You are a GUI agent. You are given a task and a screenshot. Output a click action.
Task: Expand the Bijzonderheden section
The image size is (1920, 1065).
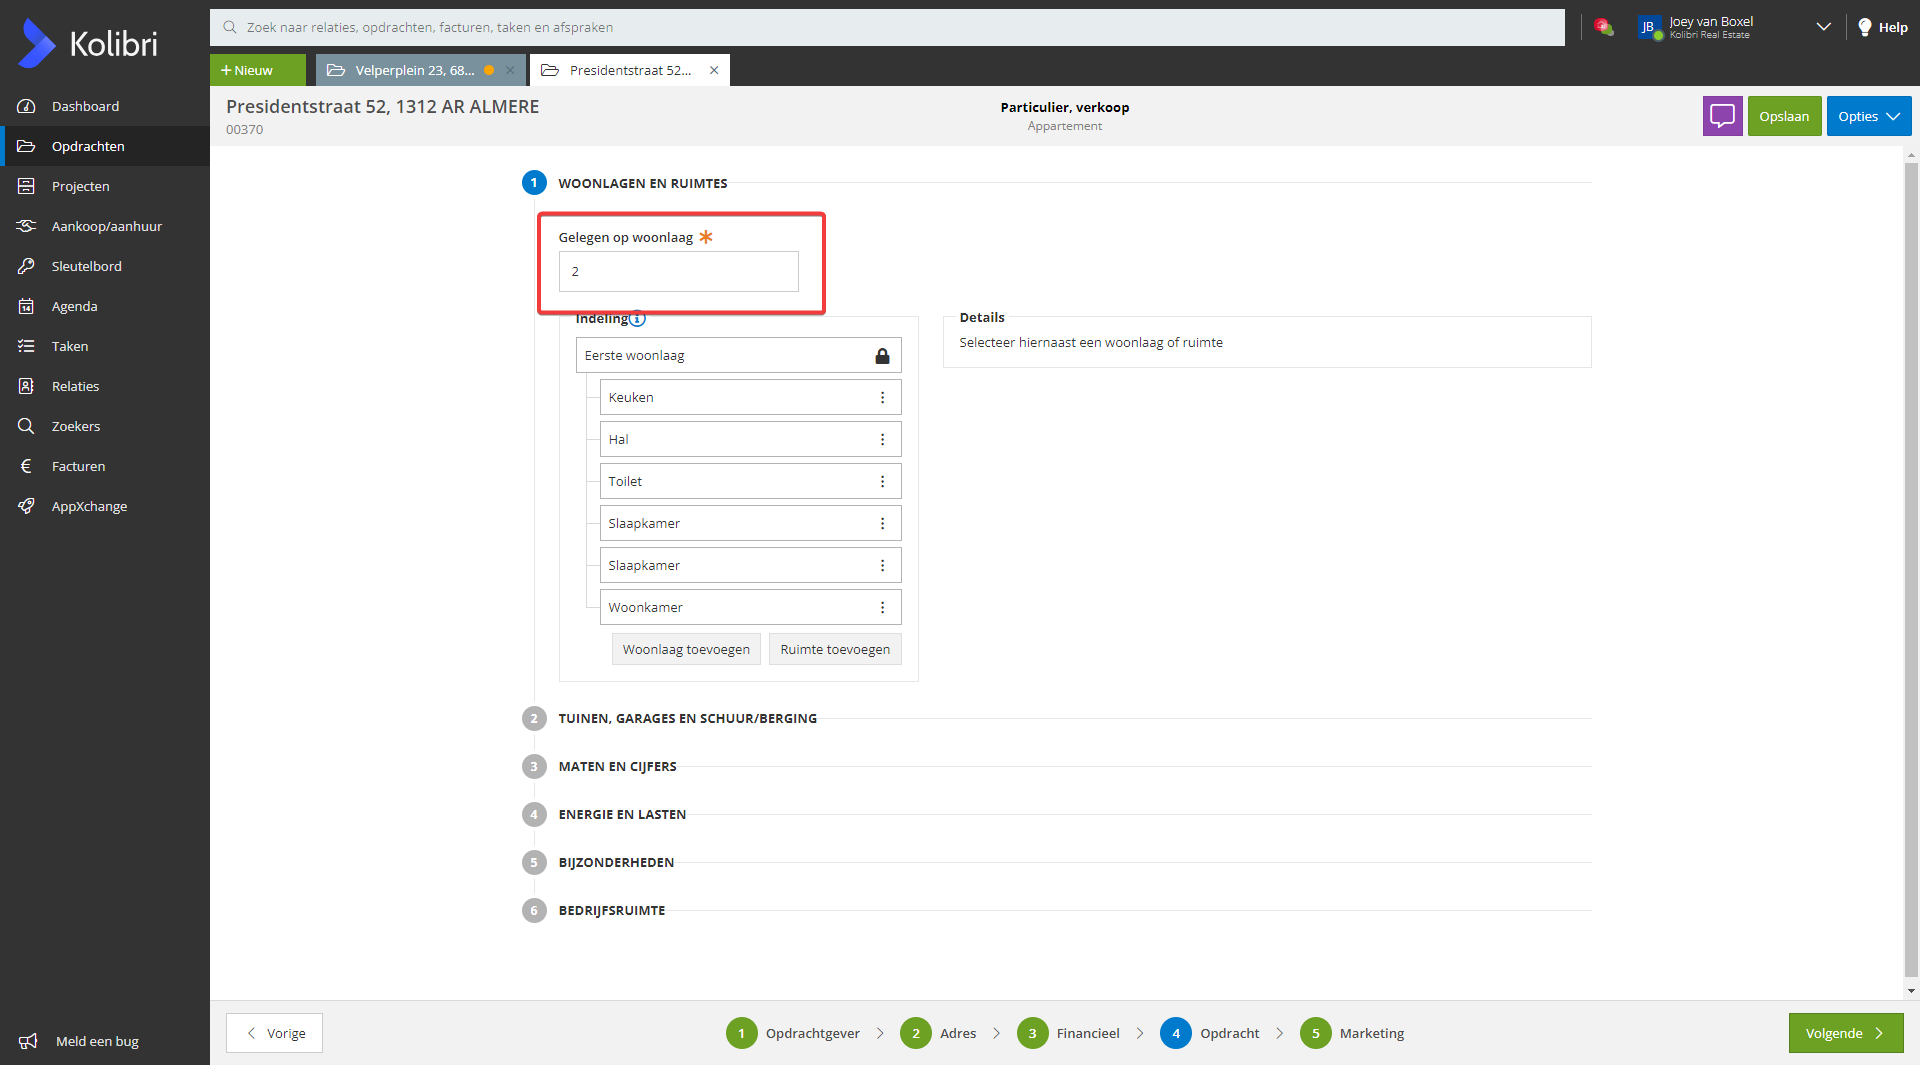pos(616,862)
